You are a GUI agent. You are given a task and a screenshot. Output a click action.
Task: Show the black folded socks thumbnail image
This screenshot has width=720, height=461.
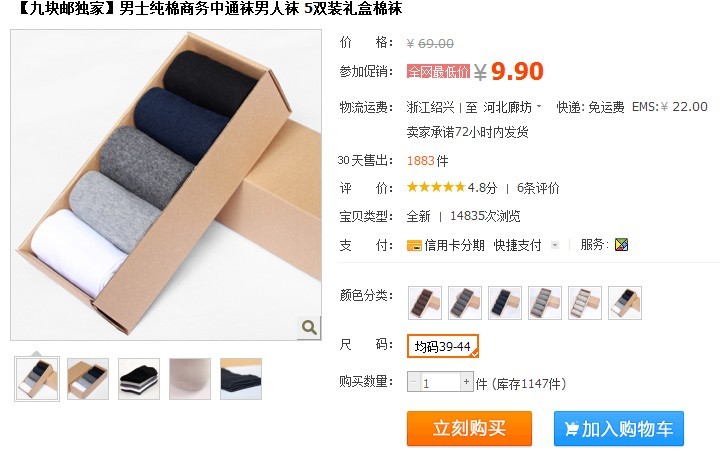point(139,379)
